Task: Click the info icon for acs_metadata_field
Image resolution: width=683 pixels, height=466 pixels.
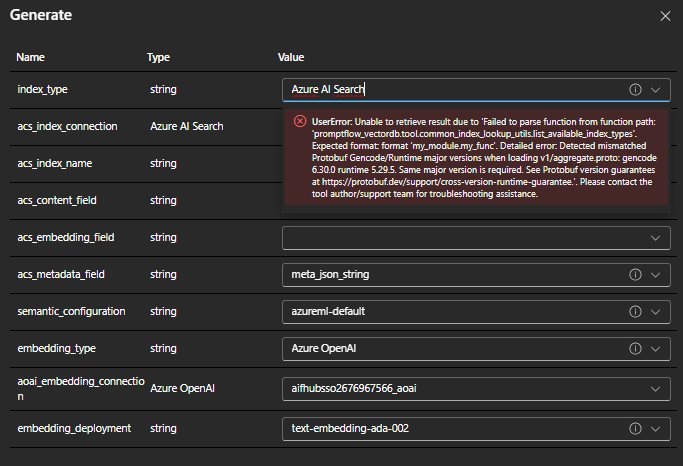Action: click(635, 275)
